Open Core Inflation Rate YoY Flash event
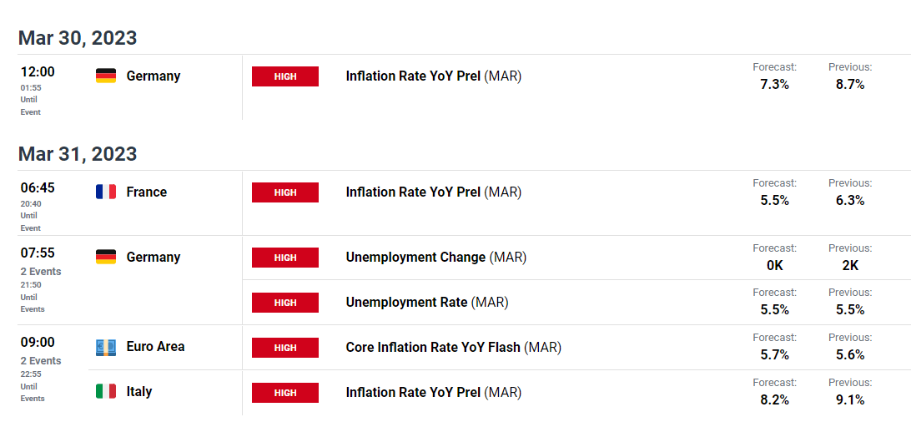Viewport: 922px width, 424px height. [453, 347]
